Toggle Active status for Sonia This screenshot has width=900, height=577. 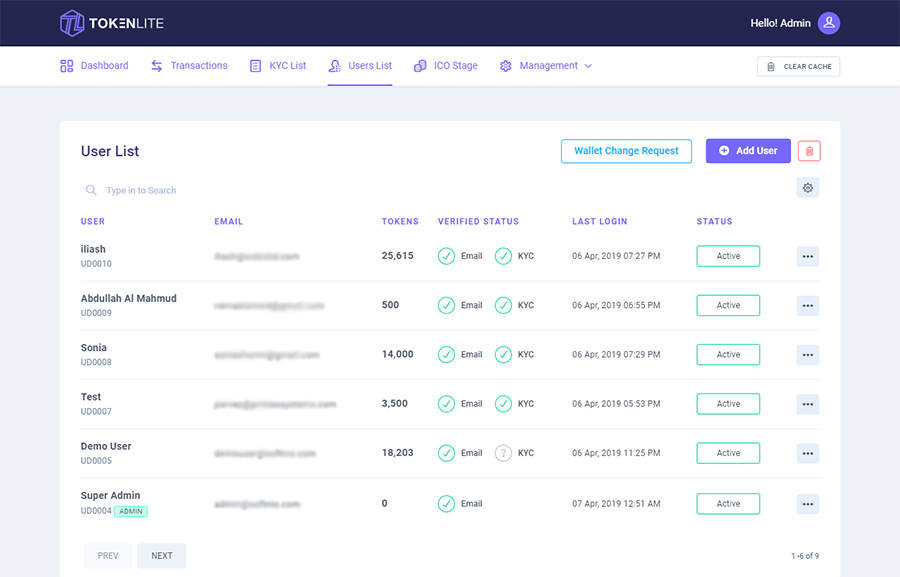pyautogui.click(x=727, y=354)
